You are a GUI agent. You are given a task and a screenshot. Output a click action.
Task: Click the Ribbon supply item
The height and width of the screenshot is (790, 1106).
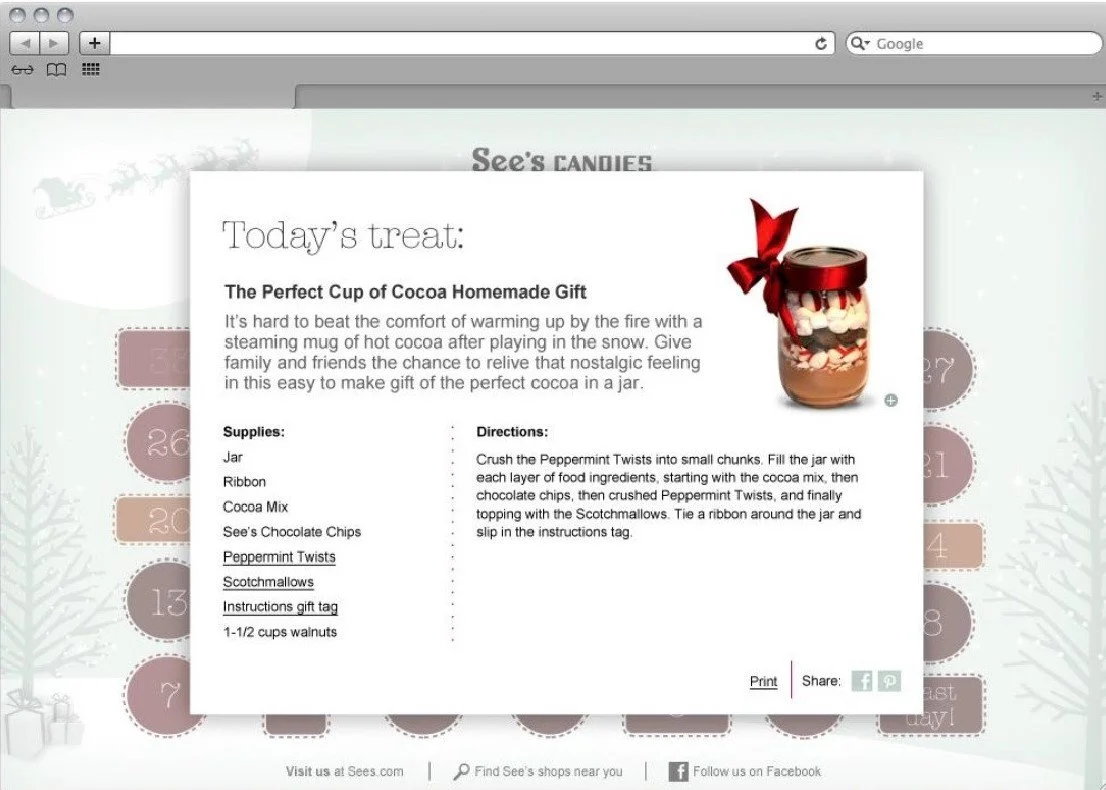tap(245, 482)
